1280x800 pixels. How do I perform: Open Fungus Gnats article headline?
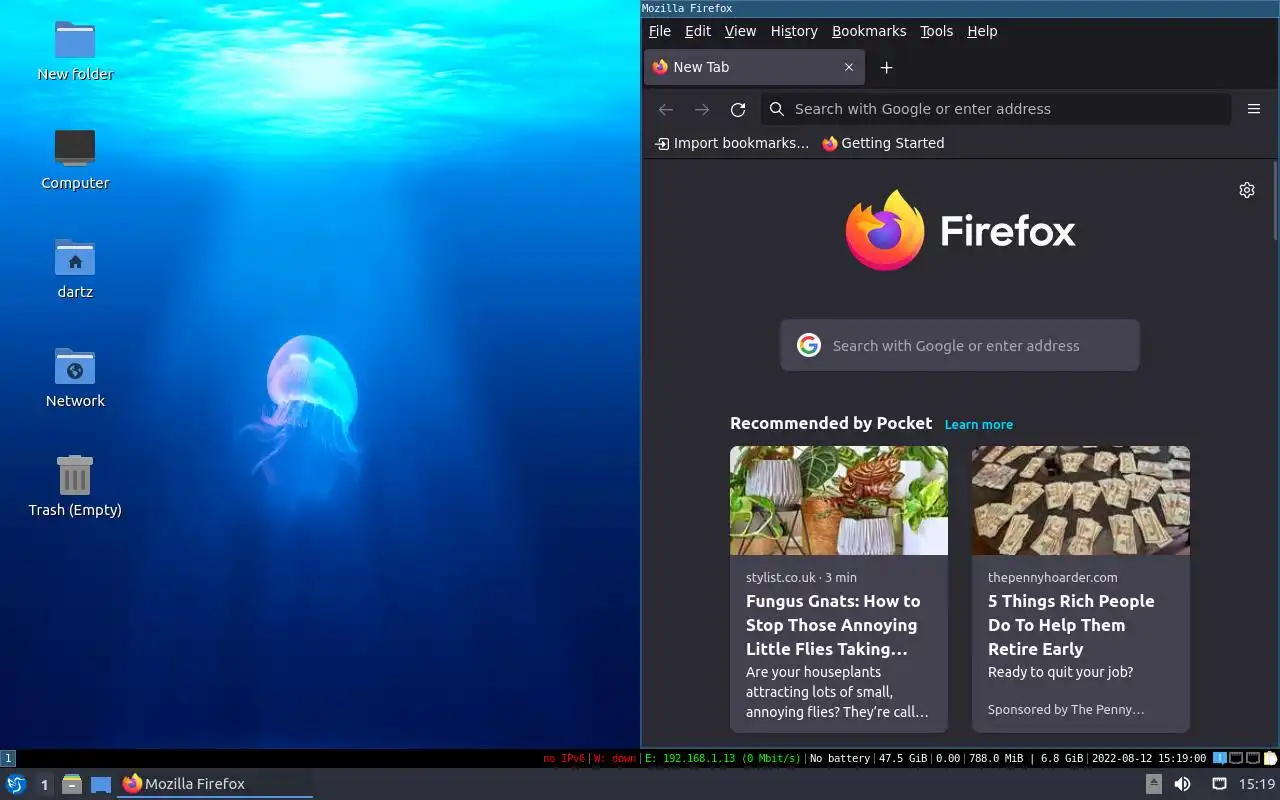(833, 625)
